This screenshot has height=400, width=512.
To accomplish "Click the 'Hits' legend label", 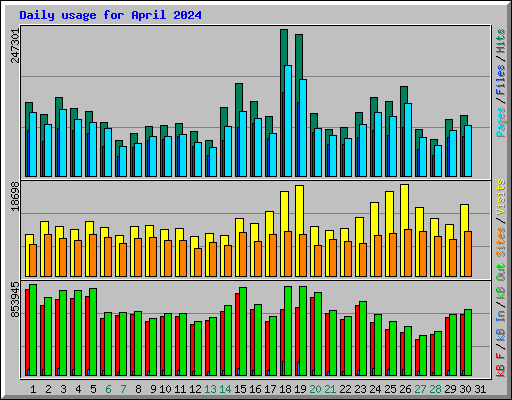I will 501,41.
